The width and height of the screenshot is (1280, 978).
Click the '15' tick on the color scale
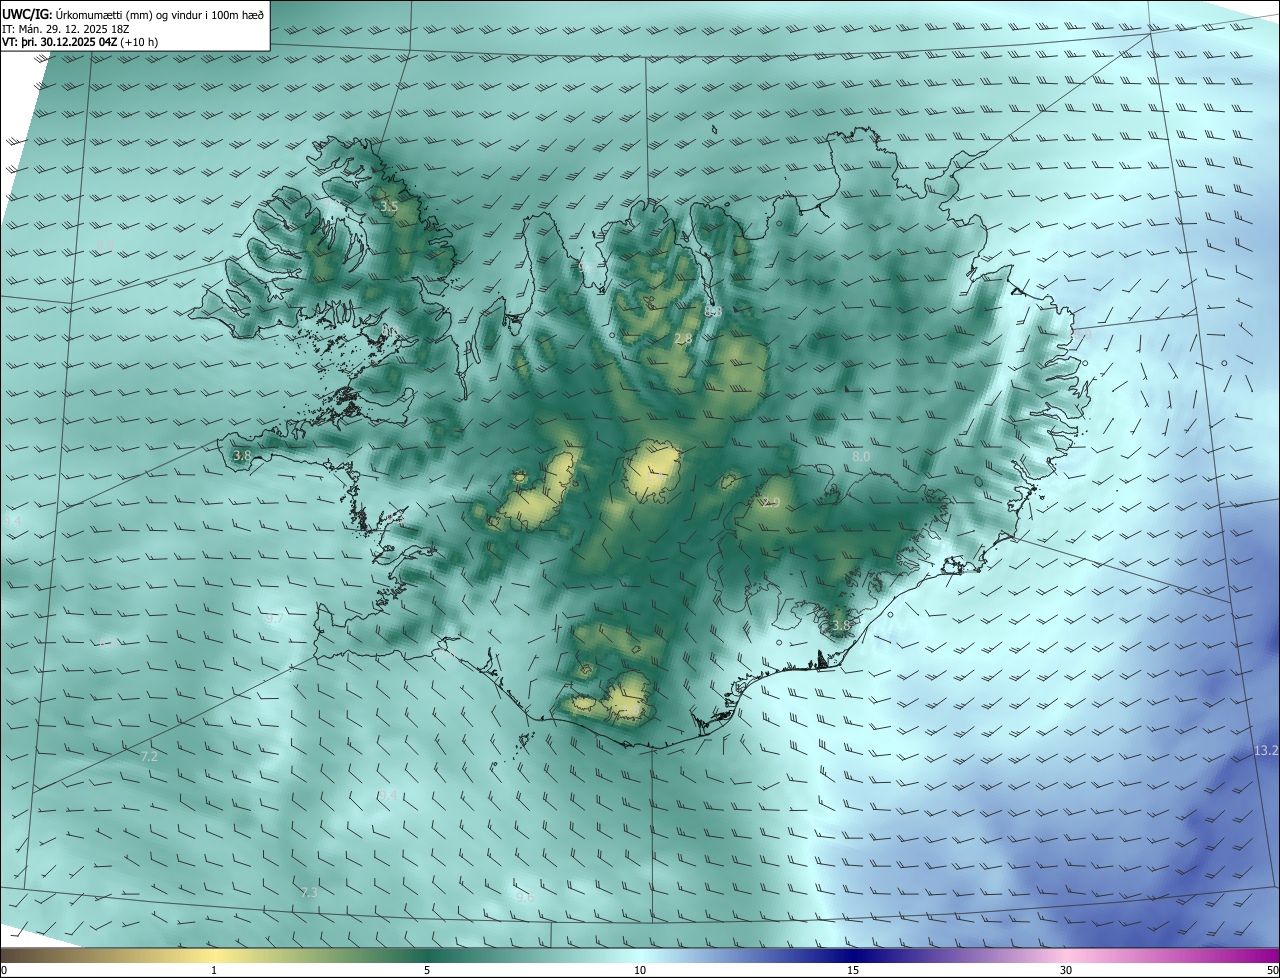(x=853, y=970)
